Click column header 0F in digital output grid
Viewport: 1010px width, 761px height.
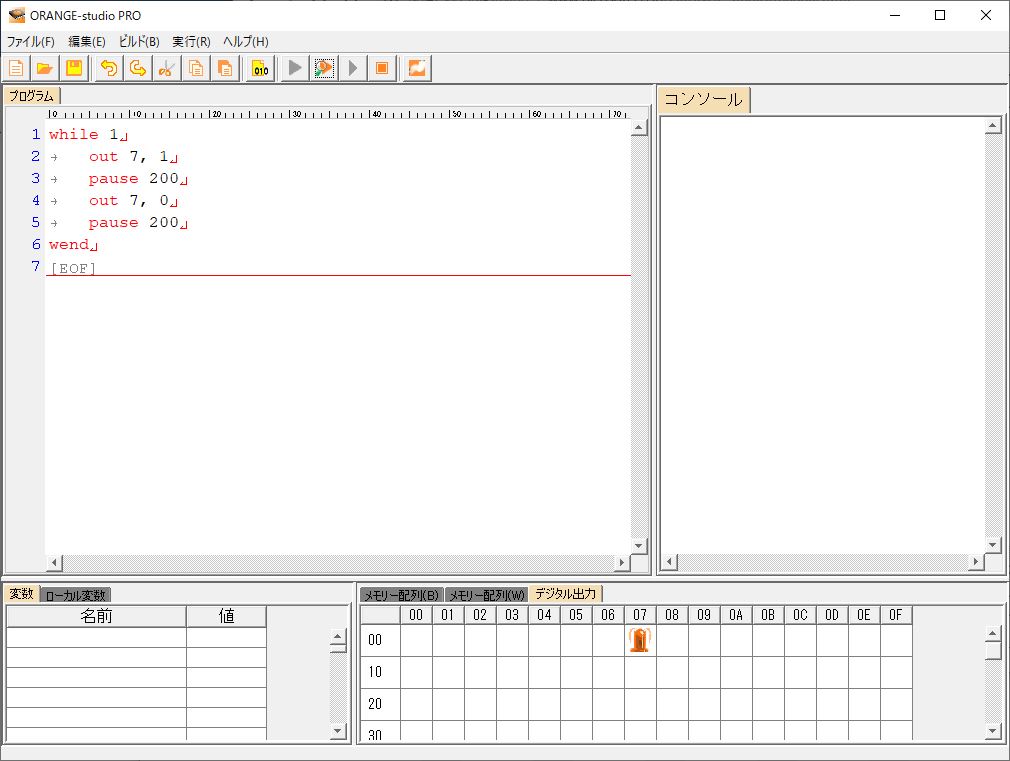pos(895,615)
